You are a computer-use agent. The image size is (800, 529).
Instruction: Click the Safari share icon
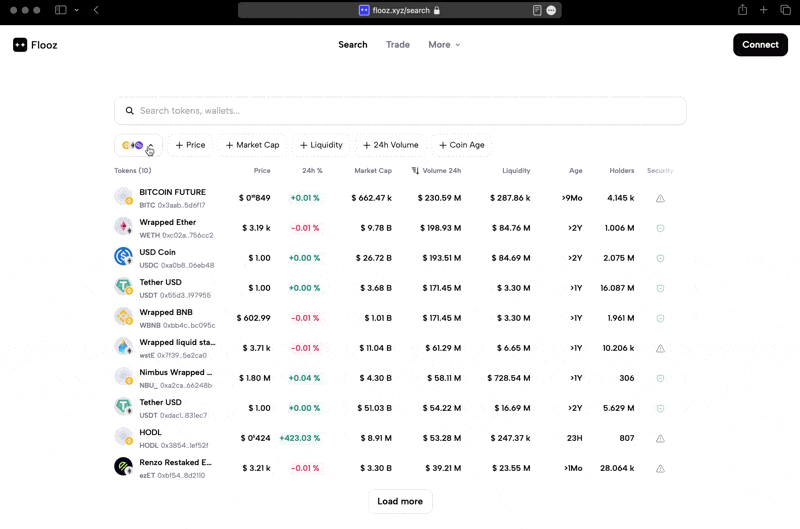coord(743,10)
